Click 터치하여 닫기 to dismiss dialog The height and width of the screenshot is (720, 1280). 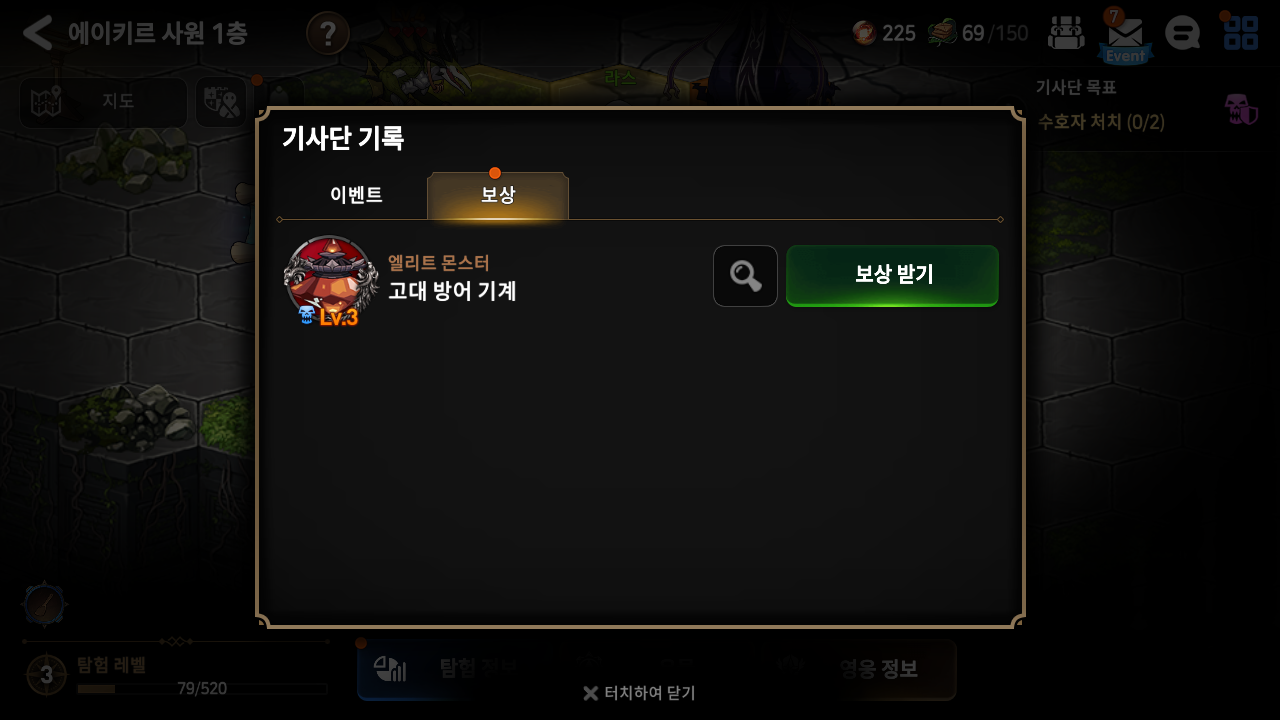click(639, 693)
